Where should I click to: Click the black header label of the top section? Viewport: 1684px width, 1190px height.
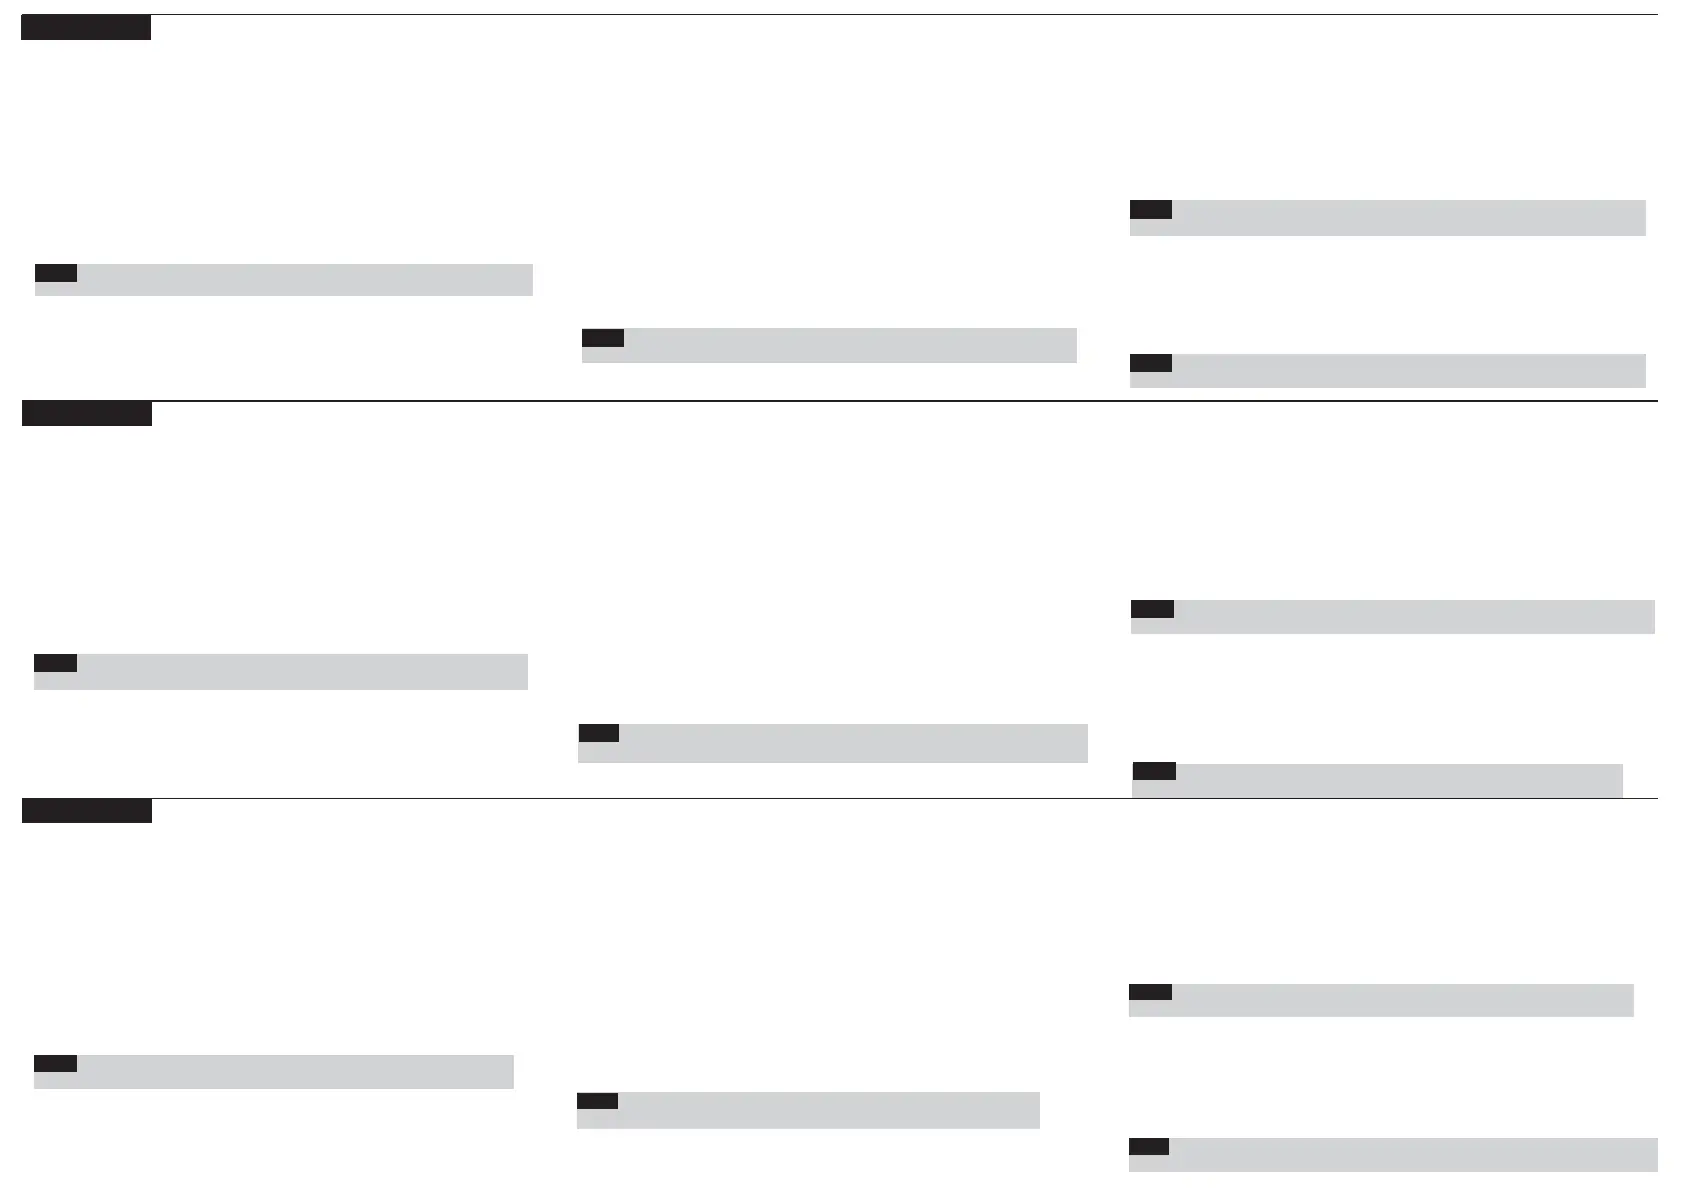click(86, 28)
